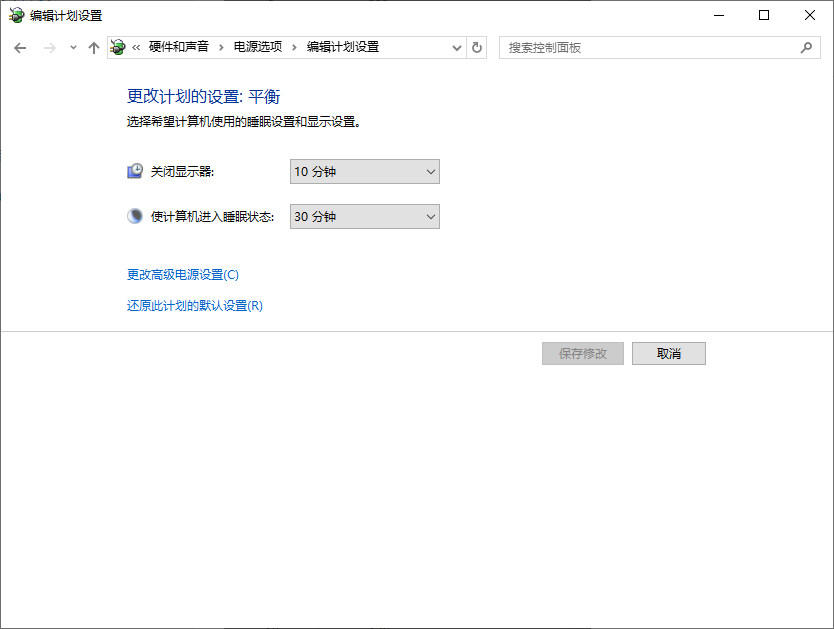This screenshot has width=834, height=629.
Task: Click the monitor icon next to 关闭显示器
Action: [134, 170]
